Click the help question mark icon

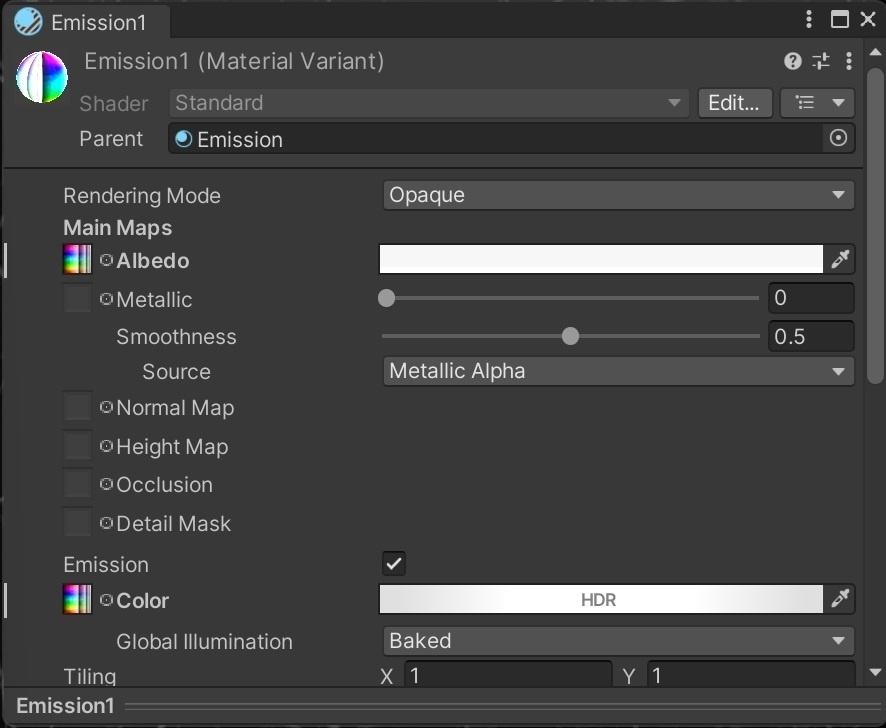(x=793, y=62)
